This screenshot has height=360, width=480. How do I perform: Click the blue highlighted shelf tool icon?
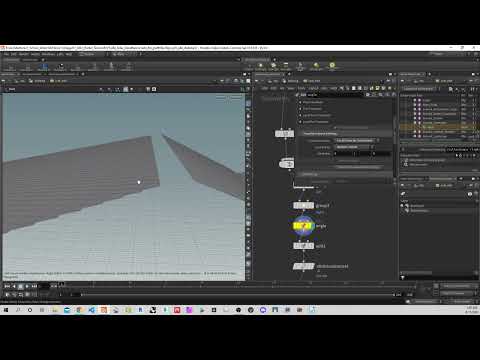pos(43,67)
